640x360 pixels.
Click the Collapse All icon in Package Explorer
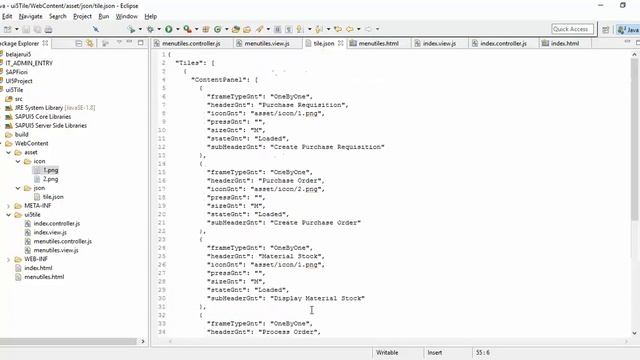click(x=79, y=43)
